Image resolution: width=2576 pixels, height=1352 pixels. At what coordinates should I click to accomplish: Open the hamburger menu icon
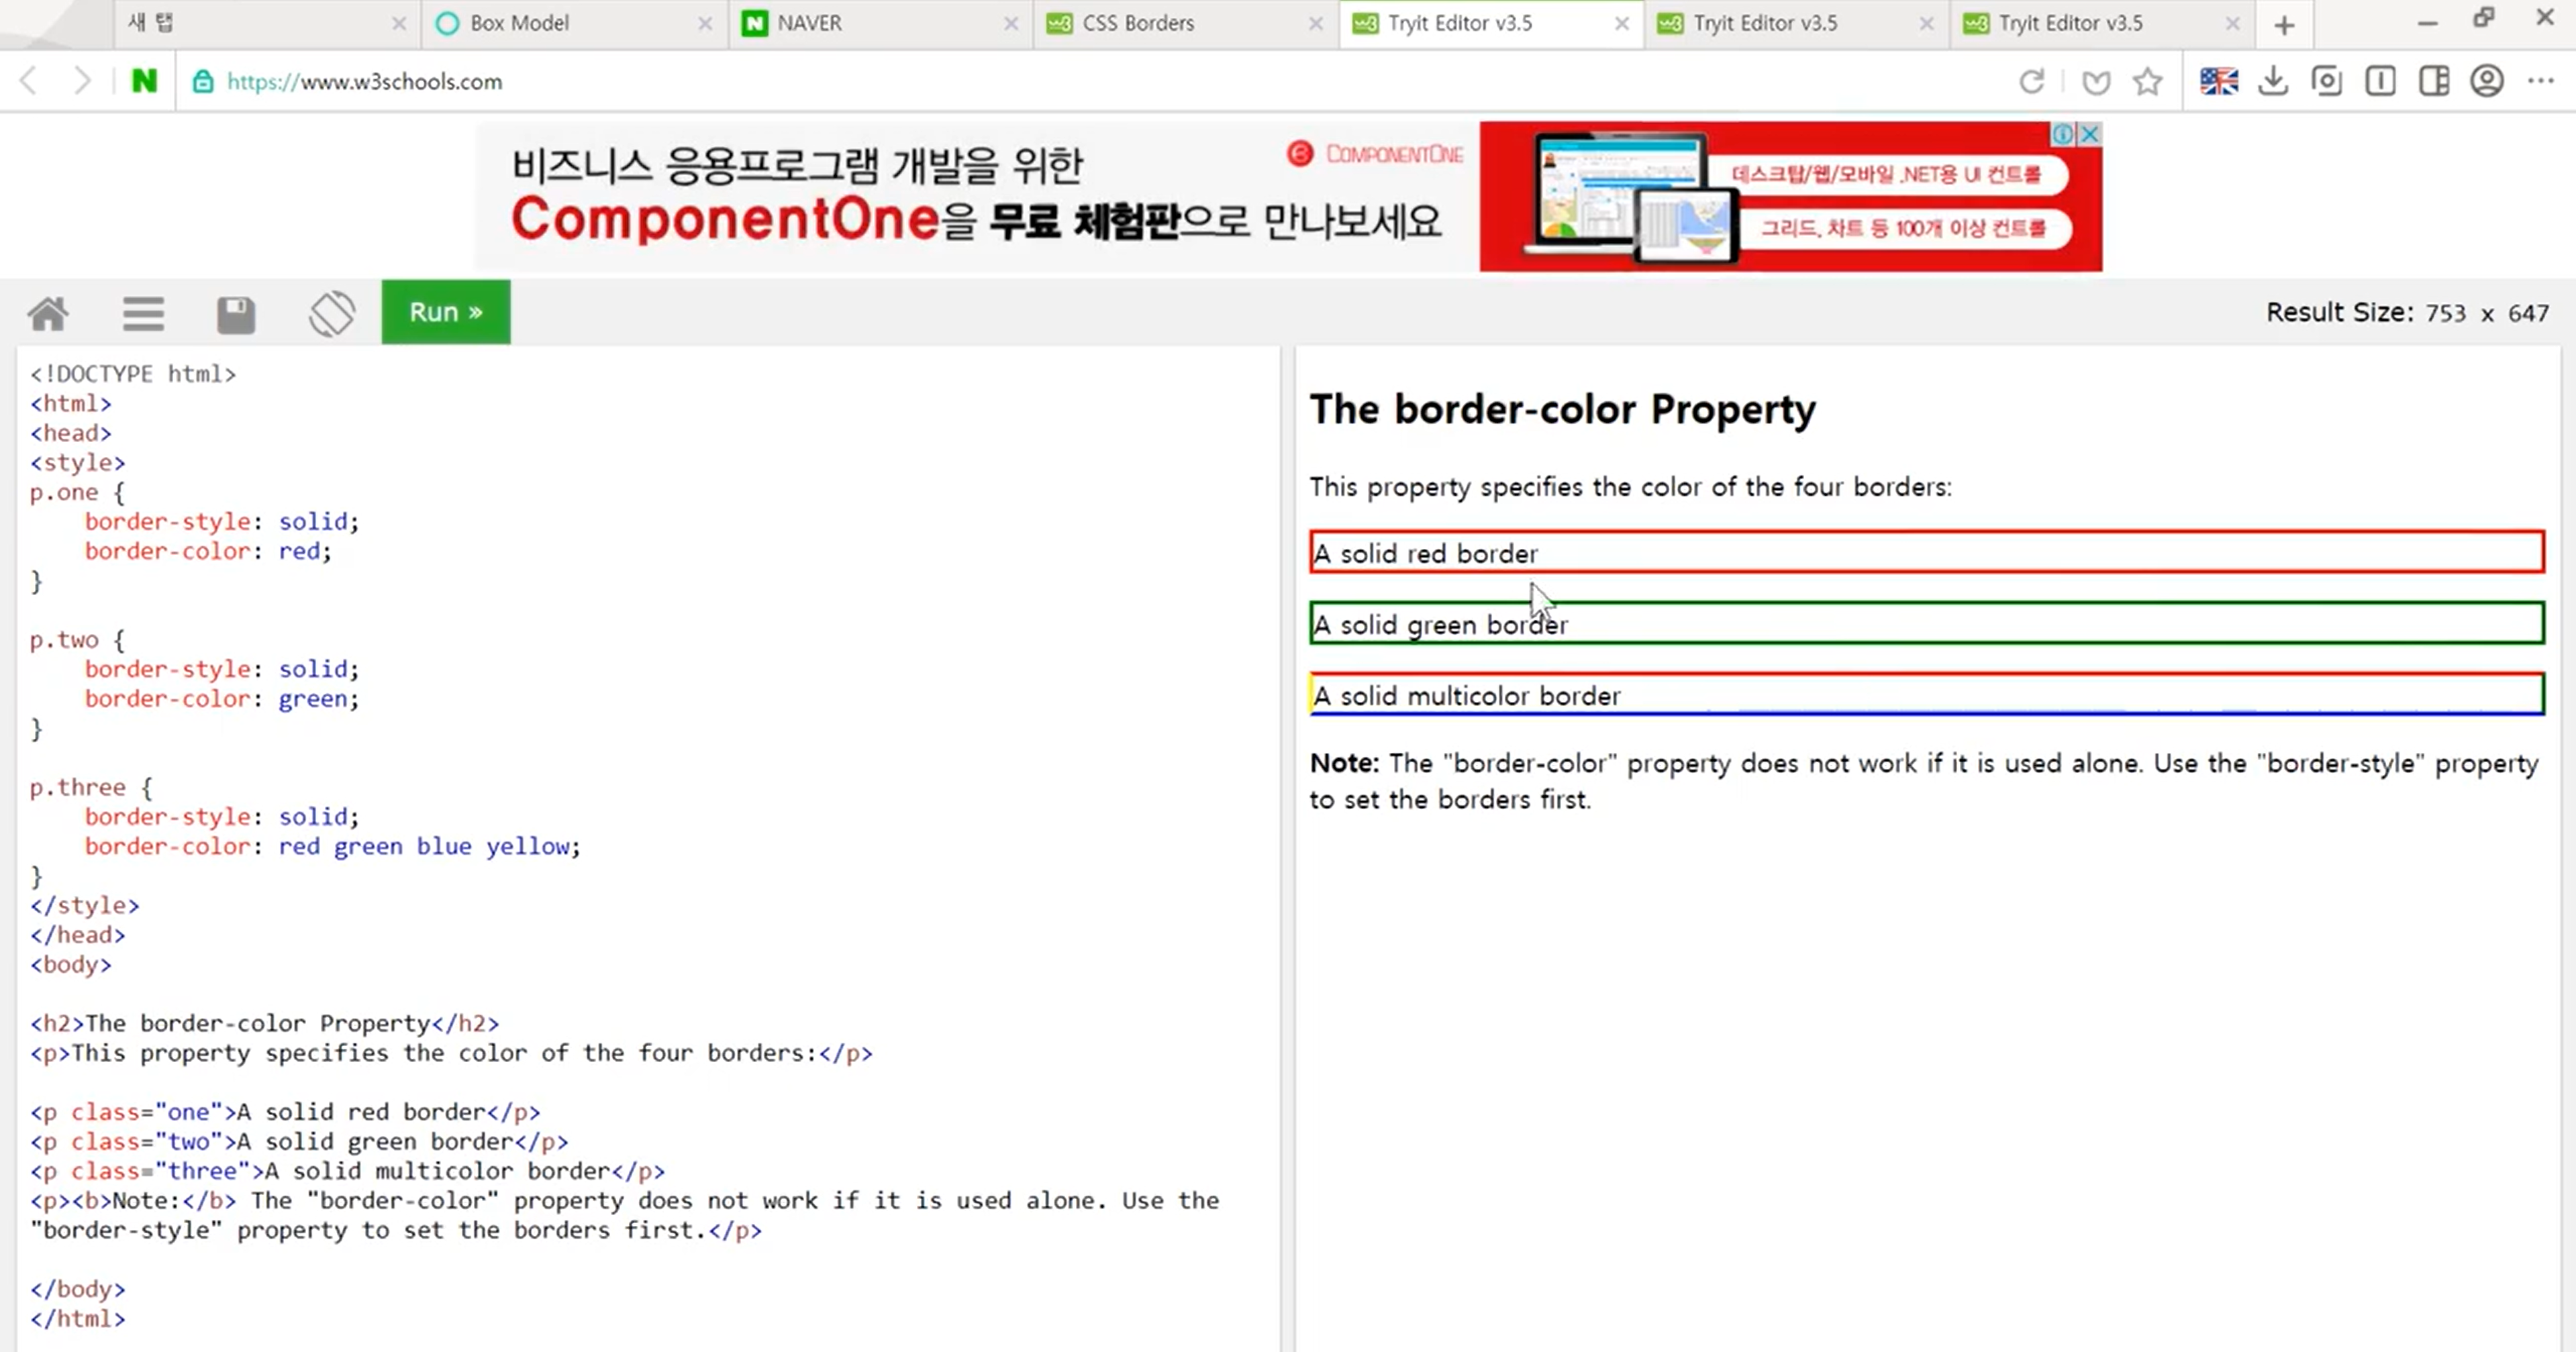(143, 313)
